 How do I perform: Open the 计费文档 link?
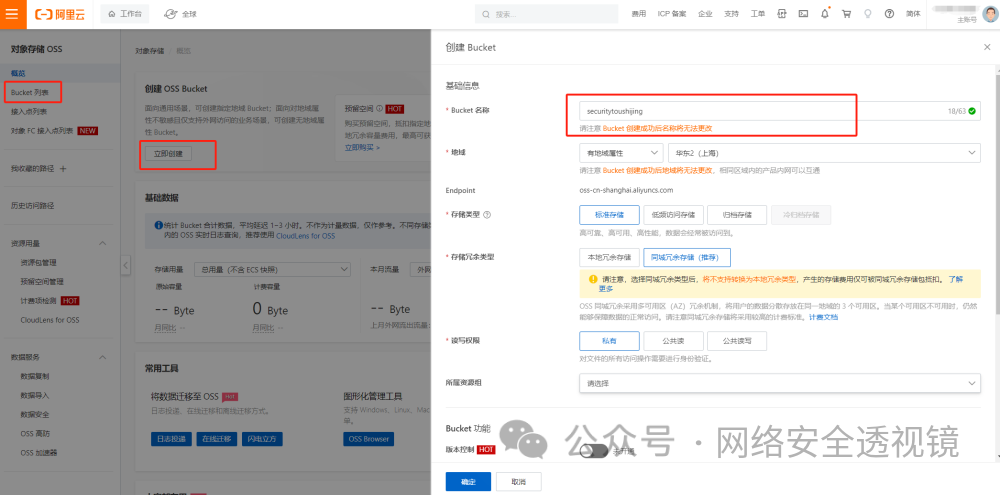point(823,317)
